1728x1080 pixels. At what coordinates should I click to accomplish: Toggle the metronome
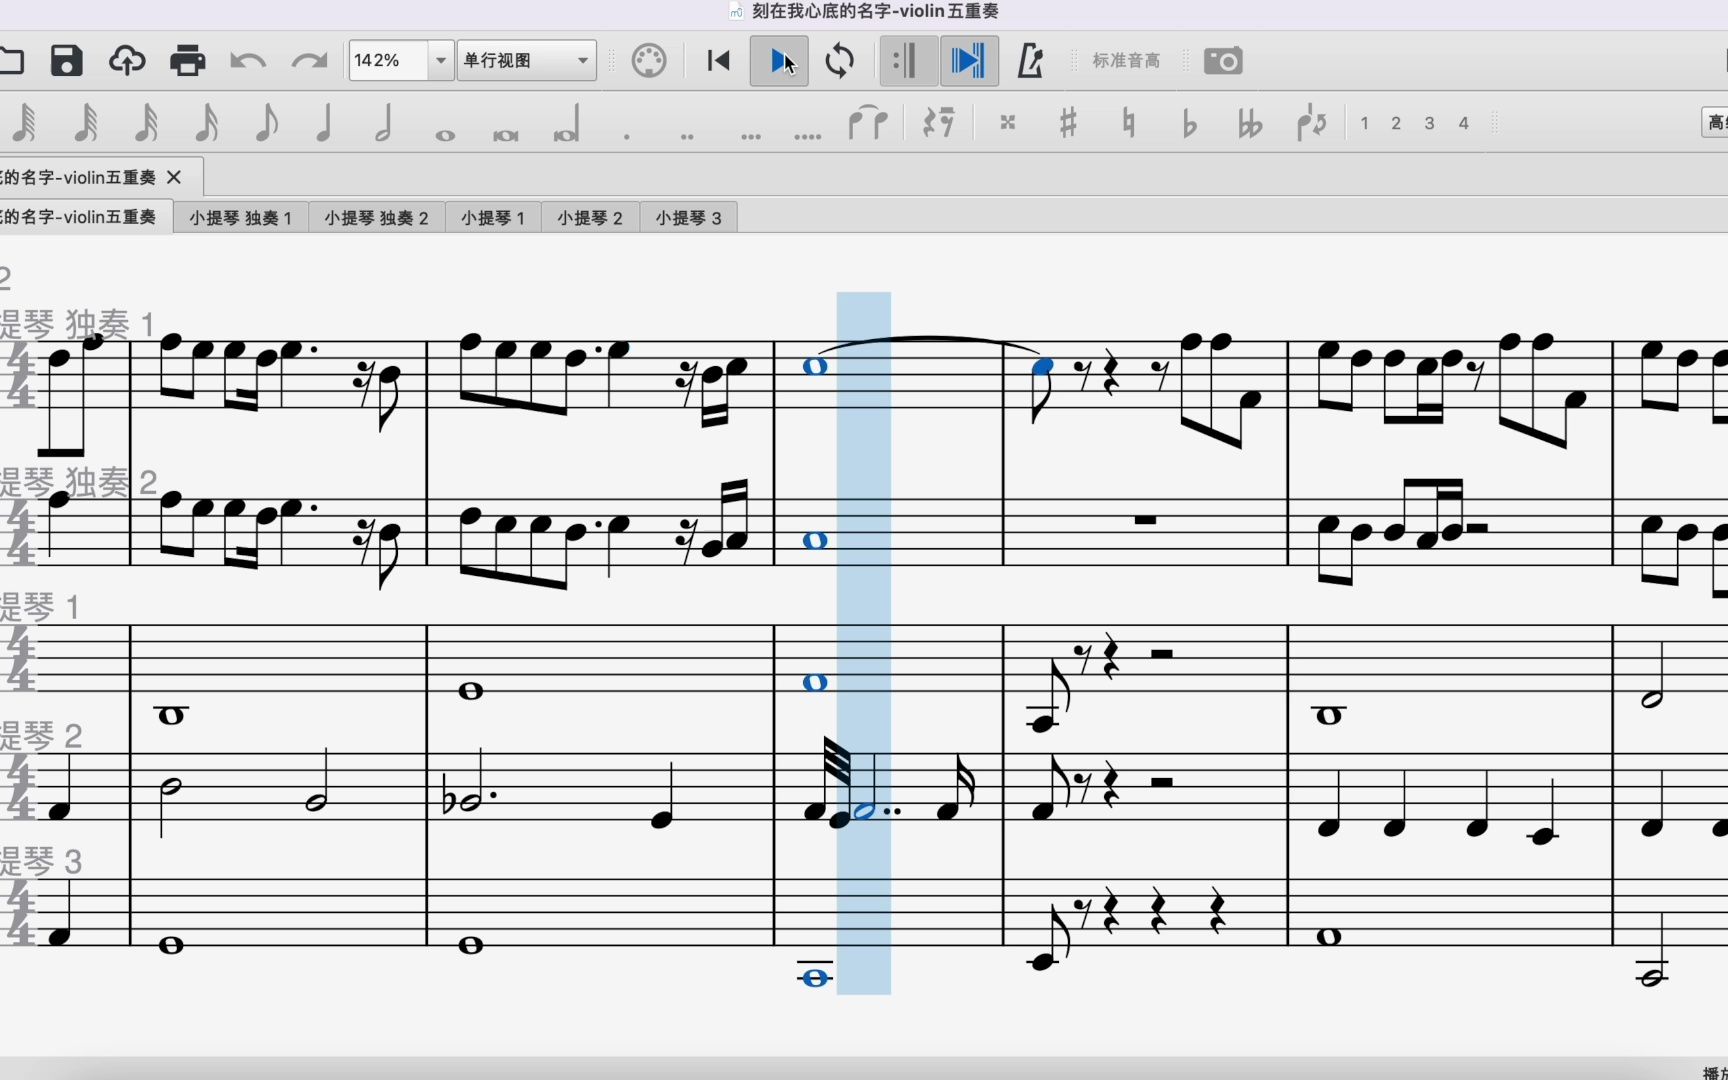[1030, 61]
